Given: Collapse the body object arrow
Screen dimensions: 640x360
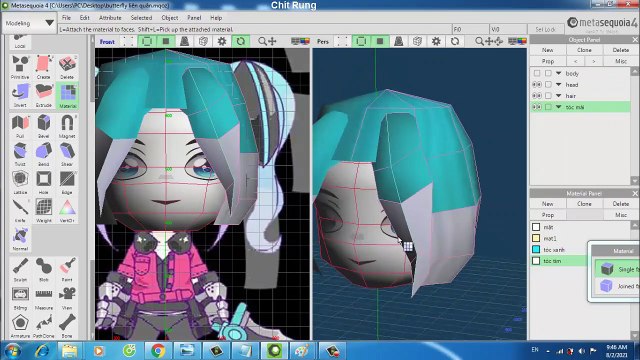Looking at the screenshot, I should tap(558, 73).
